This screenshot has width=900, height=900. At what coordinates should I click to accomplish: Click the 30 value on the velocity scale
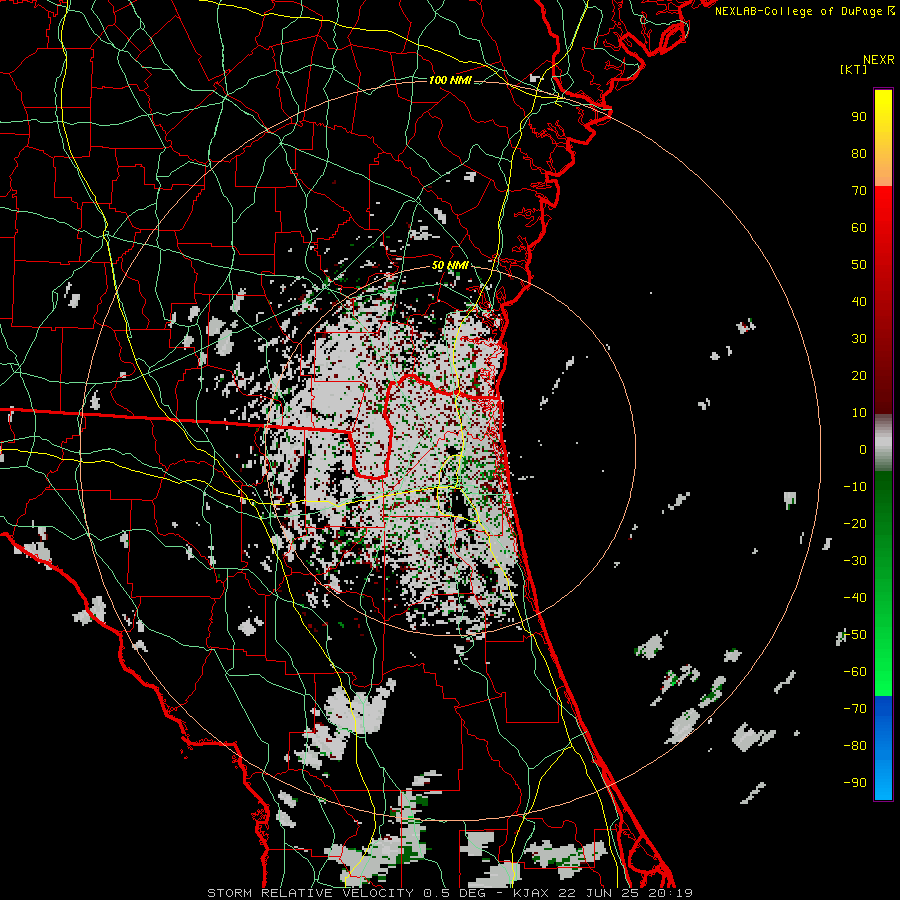[x=859, y=339]
